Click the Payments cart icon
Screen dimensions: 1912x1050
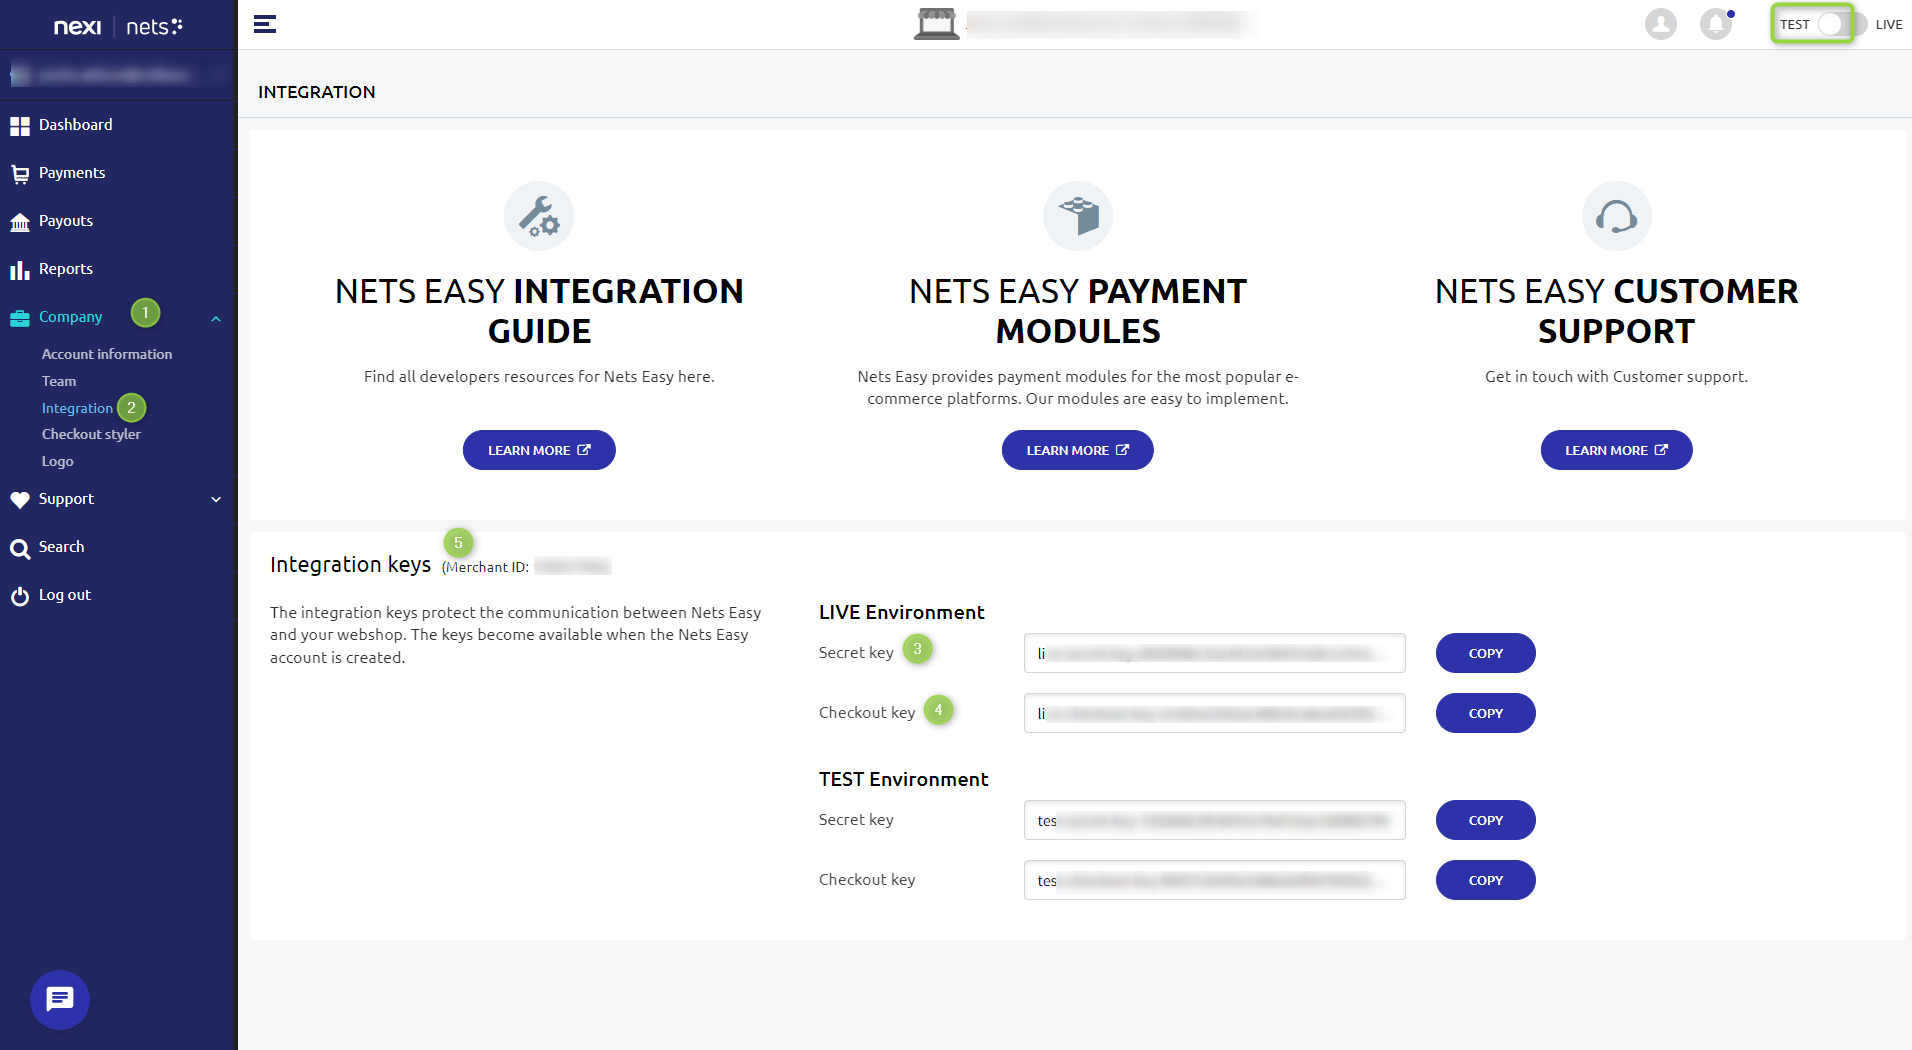(20, 174)
